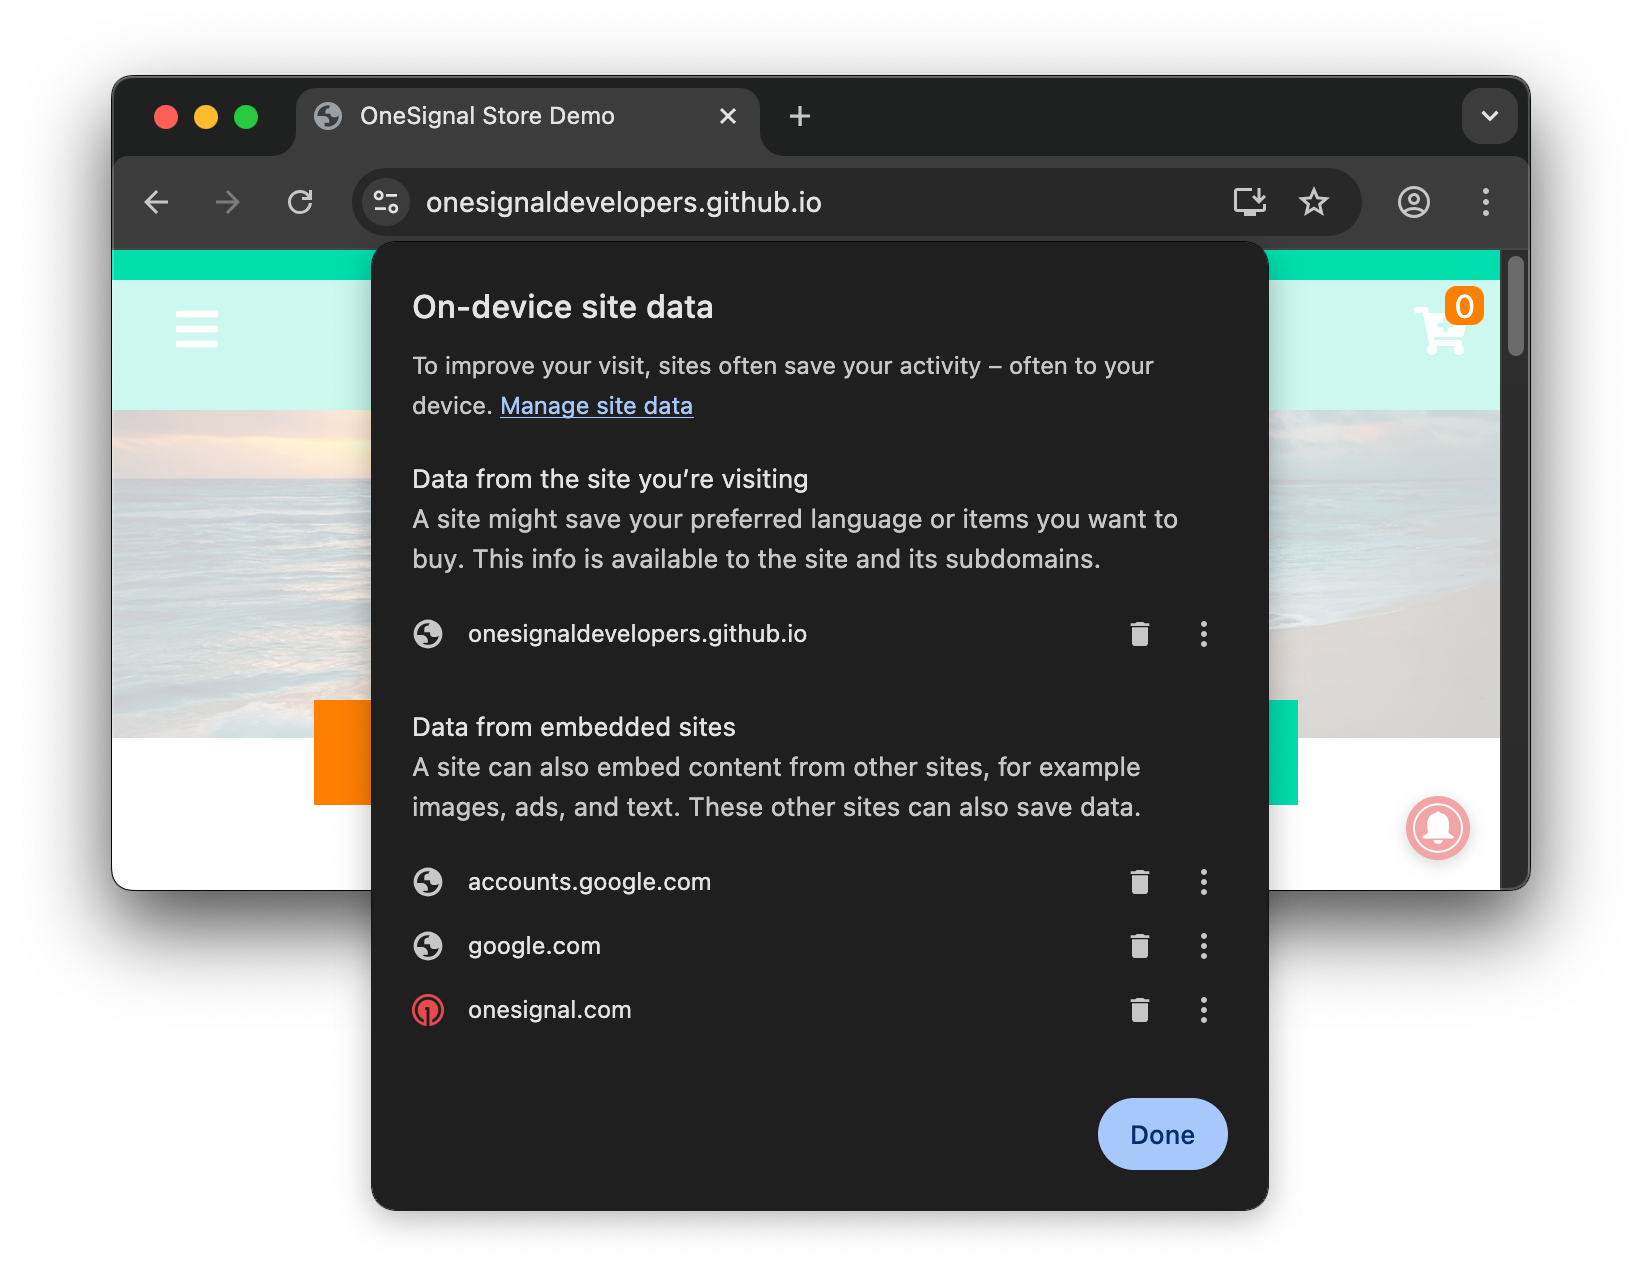Close the OneSignal Store Demo tab
The height and width of the screenshot is (1264, 1642).
[728, 116]
